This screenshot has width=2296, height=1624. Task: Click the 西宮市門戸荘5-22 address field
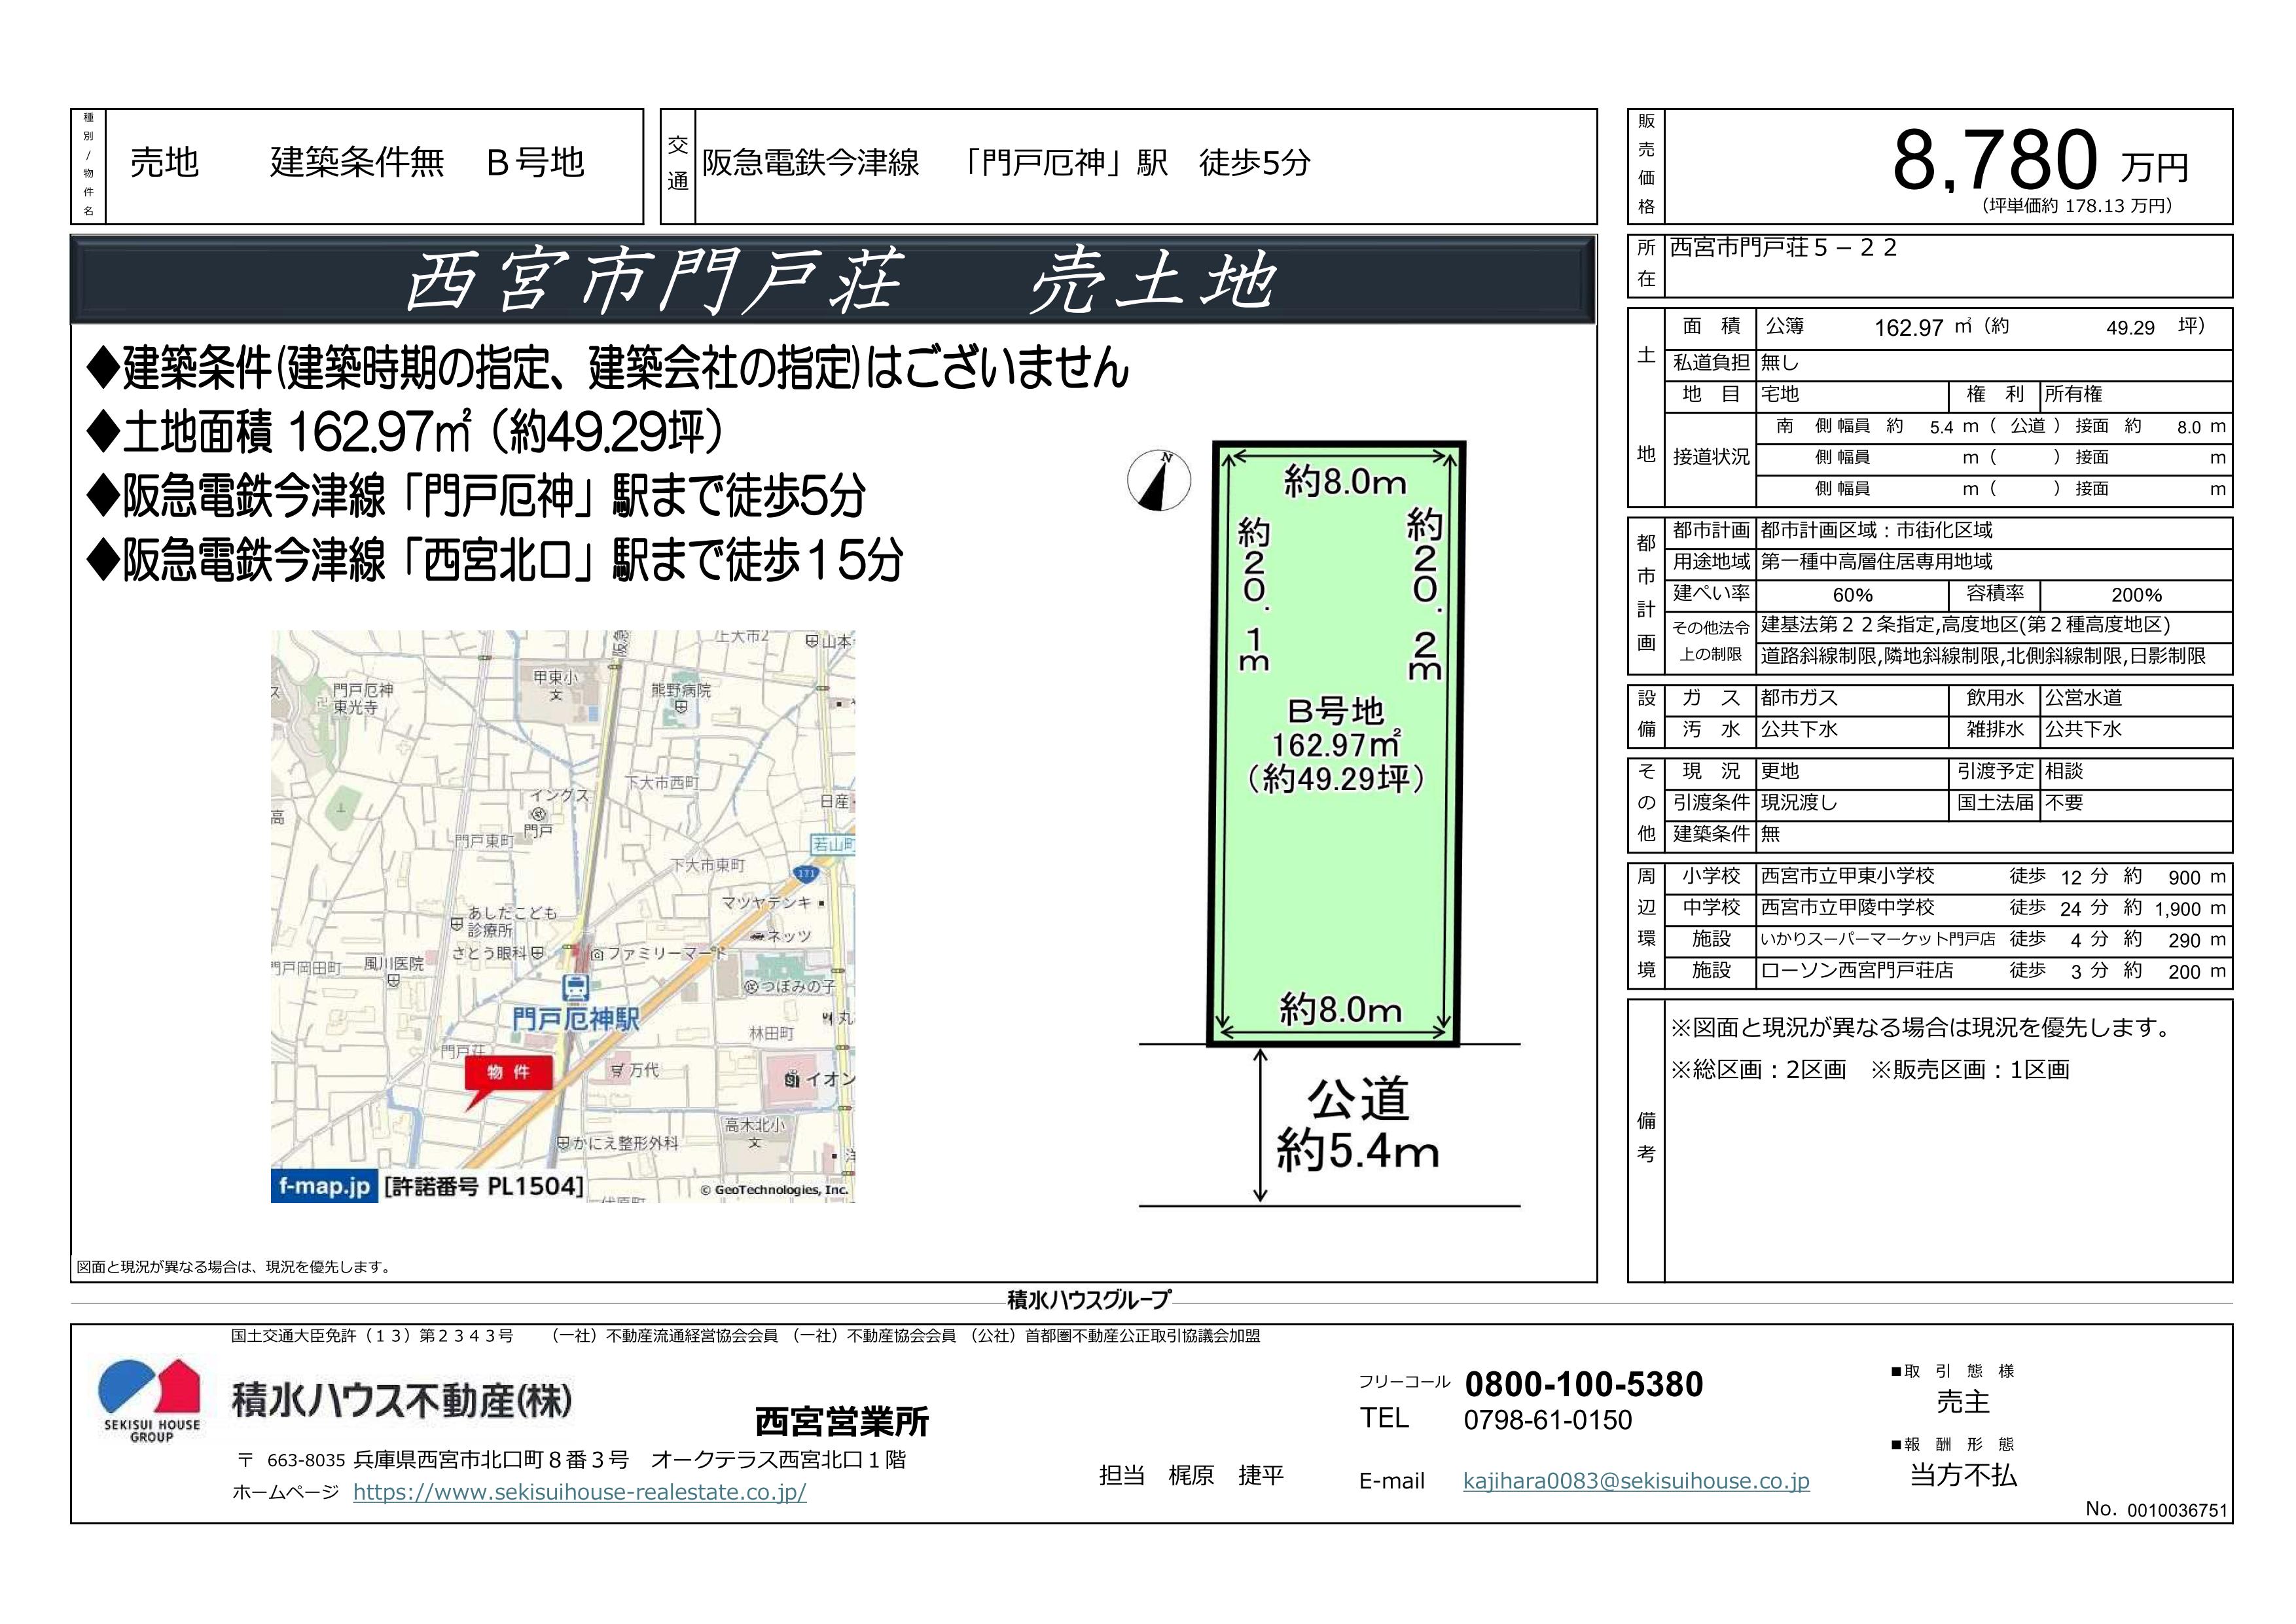pyautogui.click(x=1783, y=248)
